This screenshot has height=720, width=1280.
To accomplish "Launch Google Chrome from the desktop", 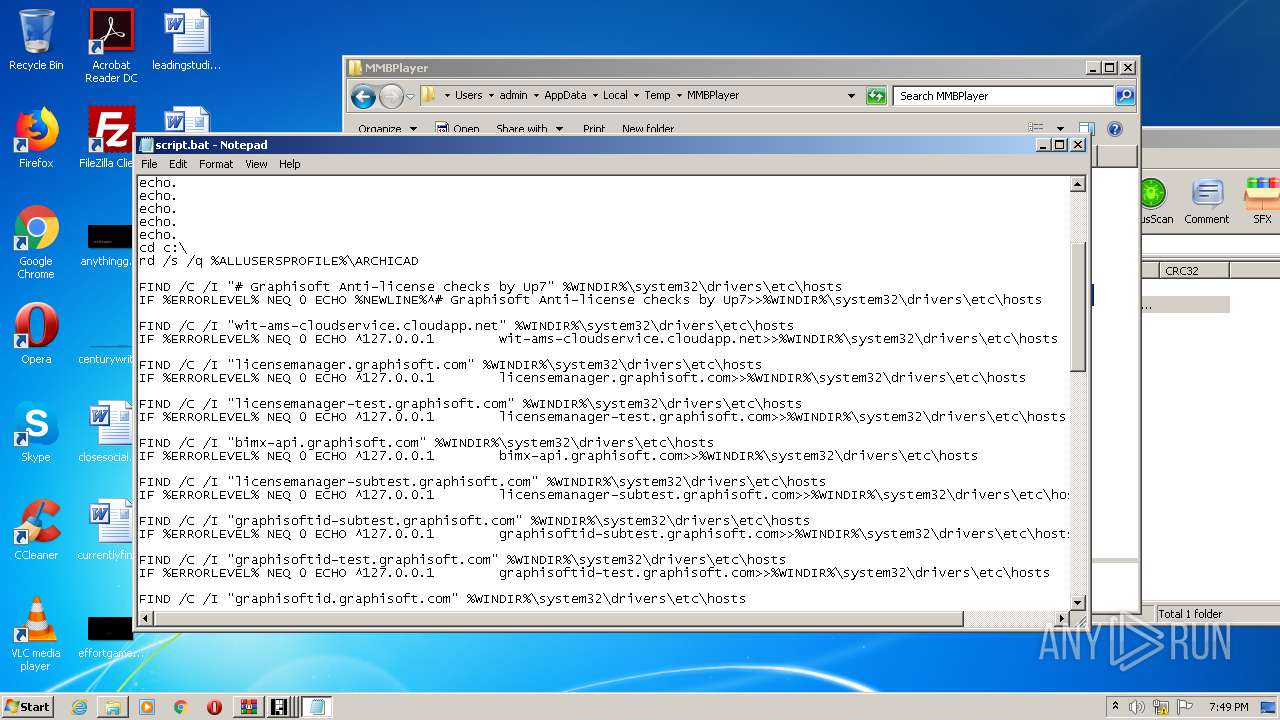I will 36,242.
